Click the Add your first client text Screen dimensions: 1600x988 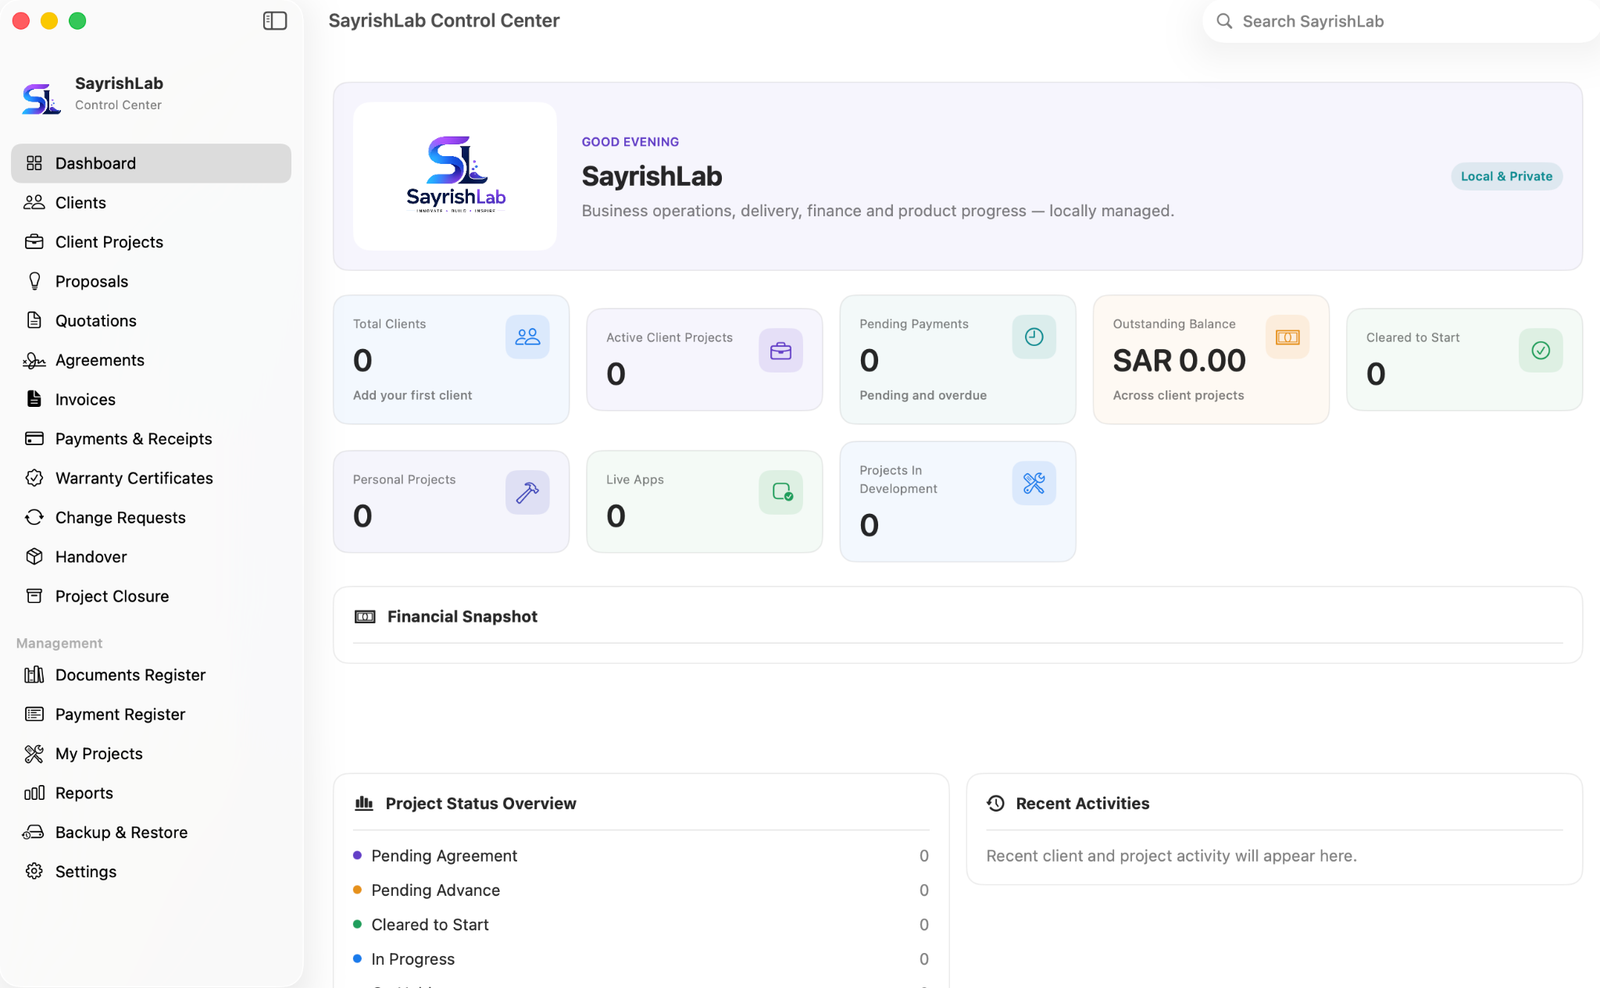pos(412,395)
